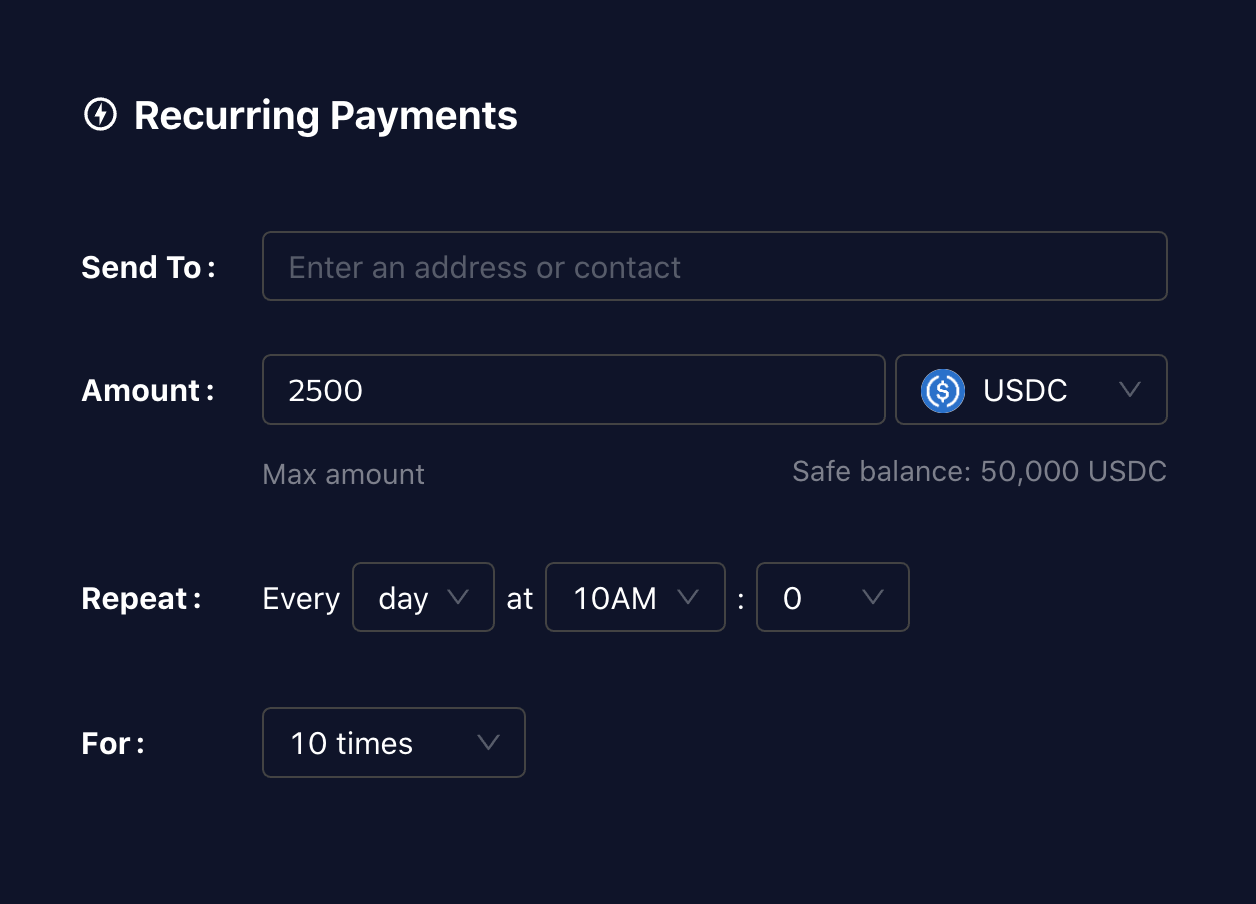This screenshot has width=1256, height=904.
Task: Click the lightning bolt Recurring Payments icon
Action: tap(100, 115)
